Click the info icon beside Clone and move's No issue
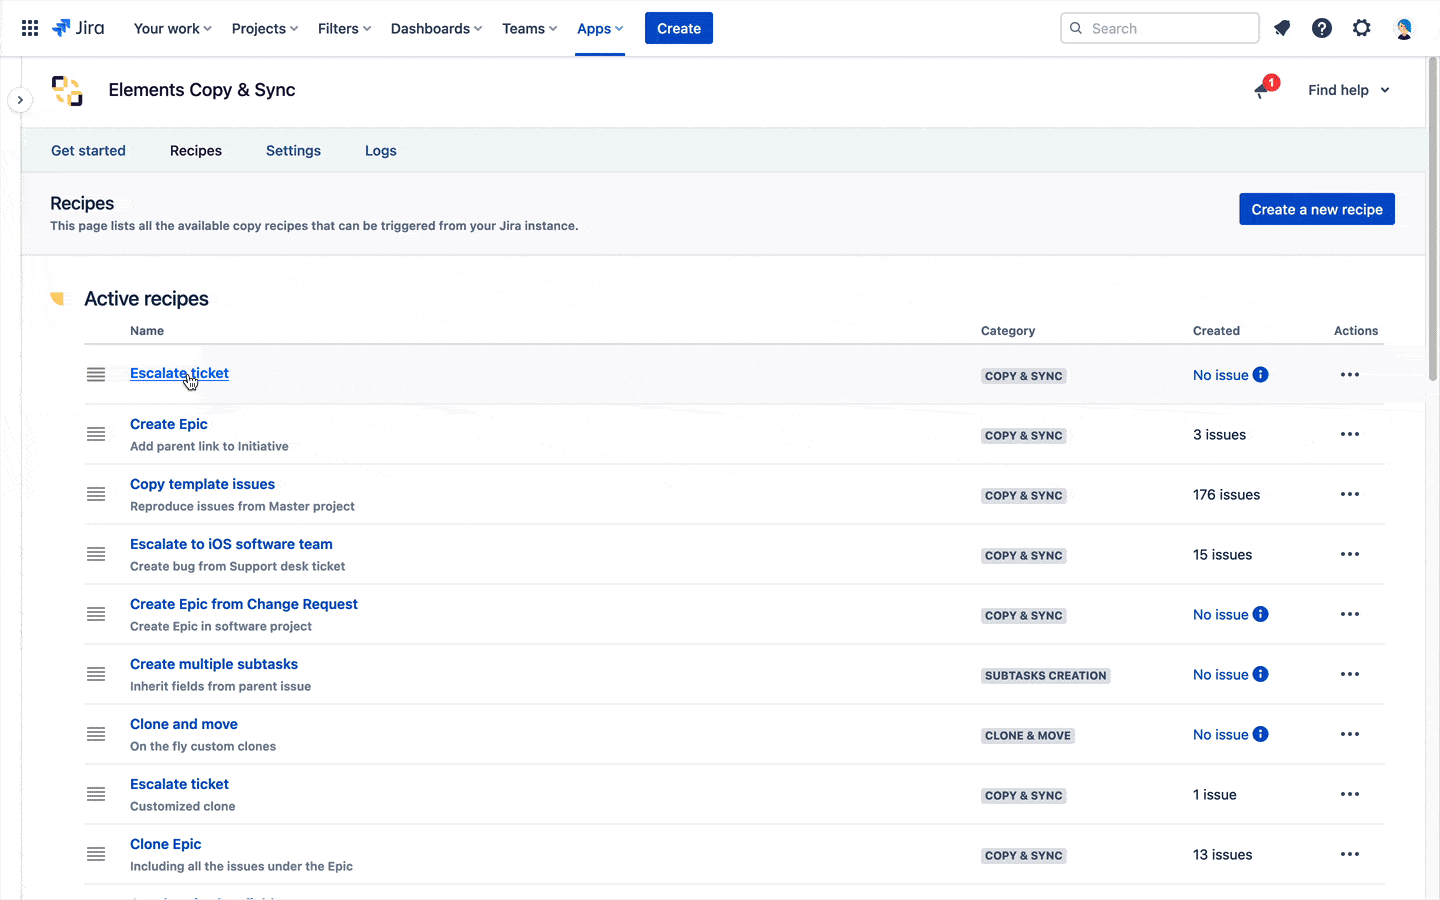This screenshot has width=1440, height=900. tap(1261, 734)
